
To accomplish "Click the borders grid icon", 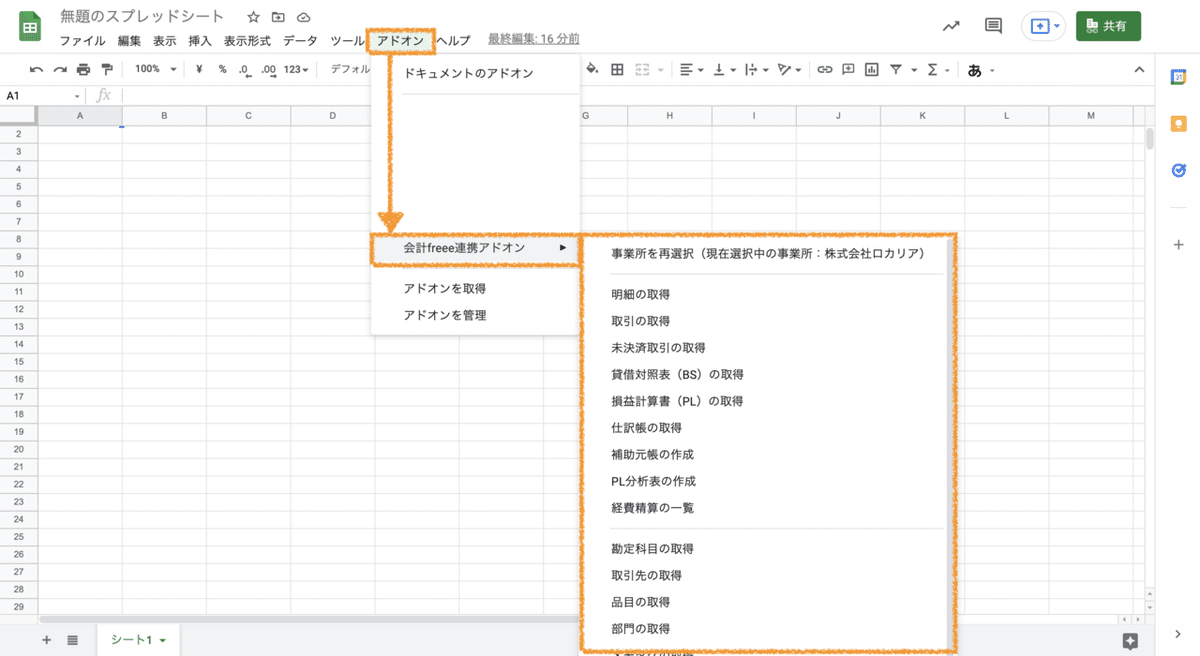I will click(x=617, y=69).
